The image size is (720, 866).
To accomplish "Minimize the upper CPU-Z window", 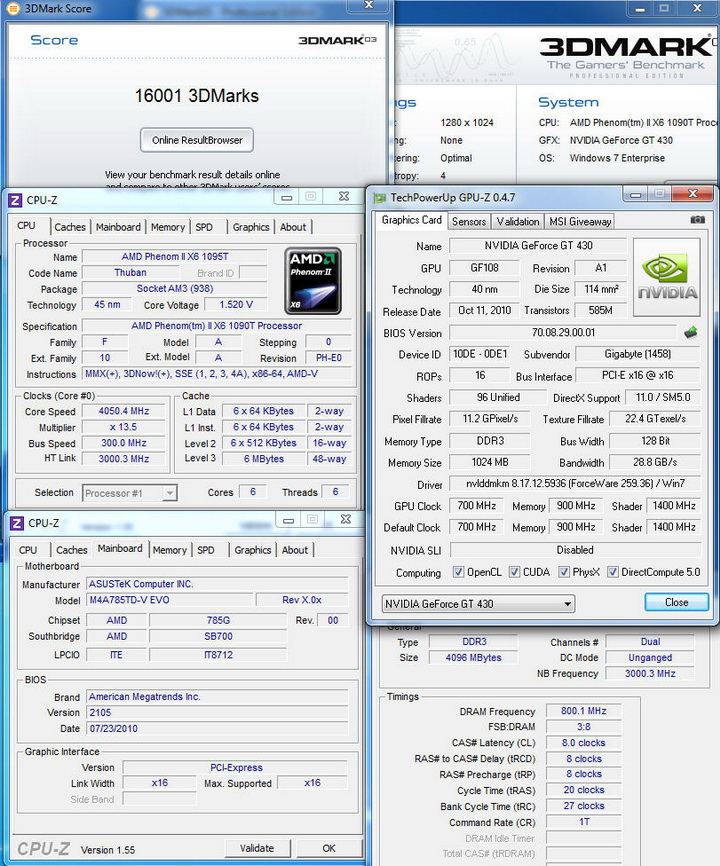I will click(287, 197).
